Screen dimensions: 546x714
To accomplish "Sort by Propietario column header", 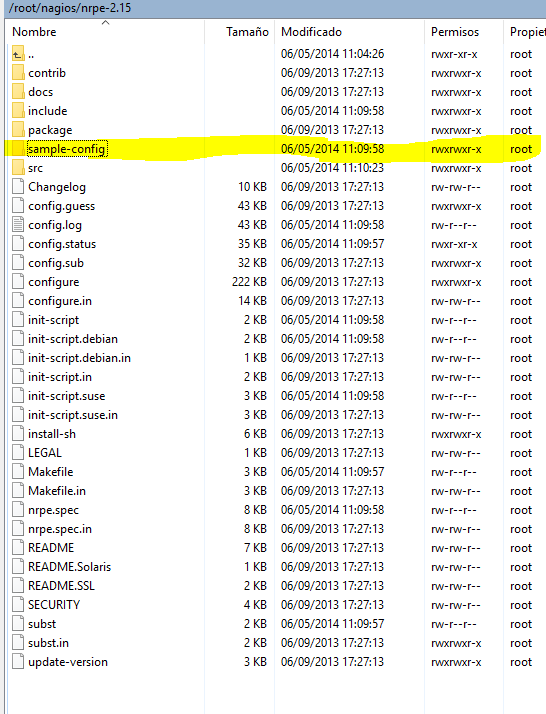I will pos(527,32).
